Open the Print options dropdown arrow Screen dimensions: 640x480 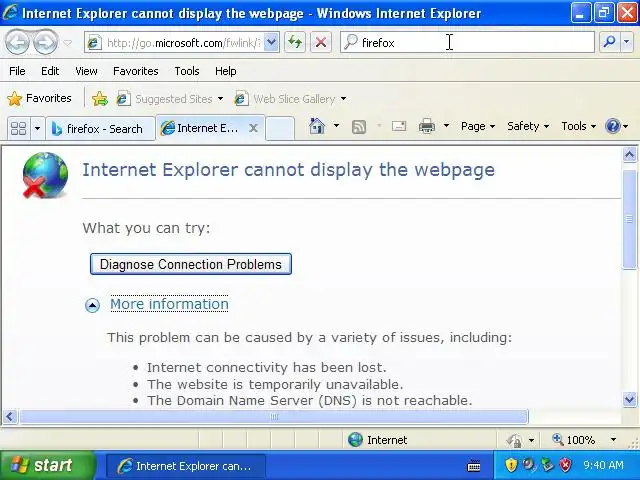pos(446,126)
